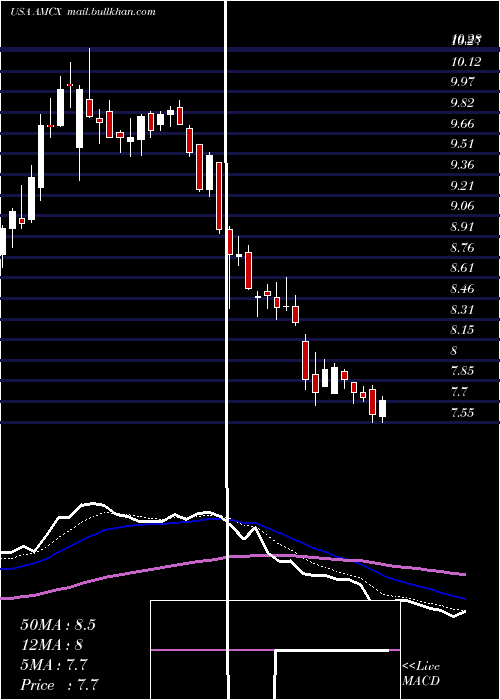The width and height of the screenshot is (500, 700).
Task: Click the 9.82 price axis label
Action: (462, 103)
